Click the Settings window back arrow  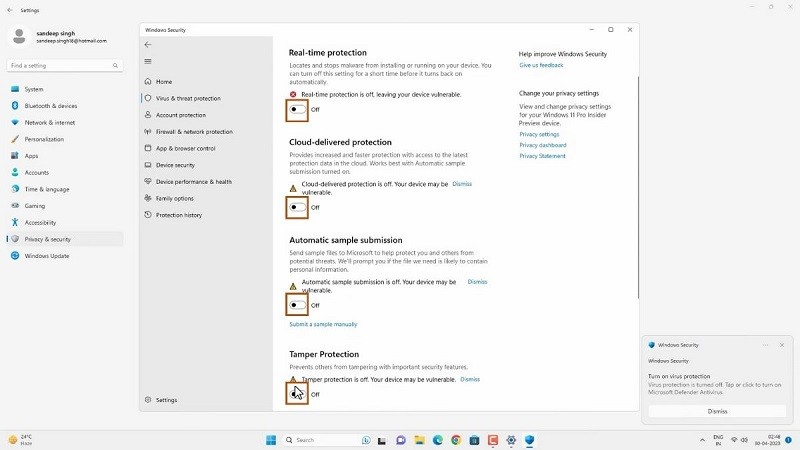[x=10, y=10]
